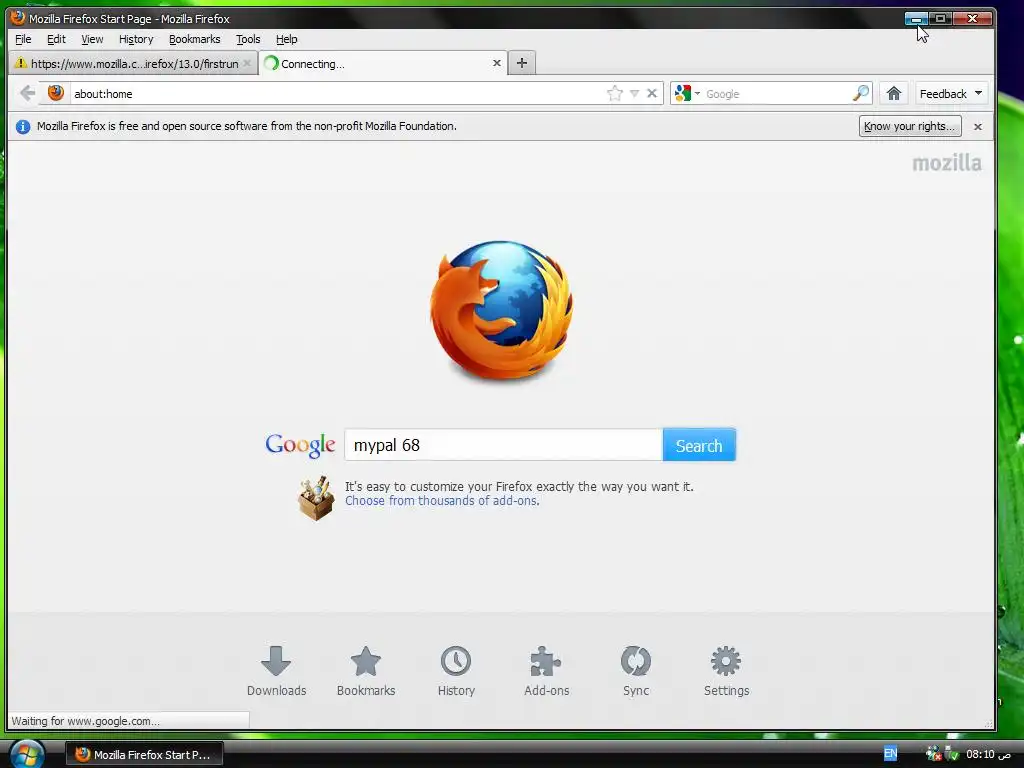Viewport: 1024px width, 768px height.
Task: Click the large Firefox logo
Action: [502, 310]
